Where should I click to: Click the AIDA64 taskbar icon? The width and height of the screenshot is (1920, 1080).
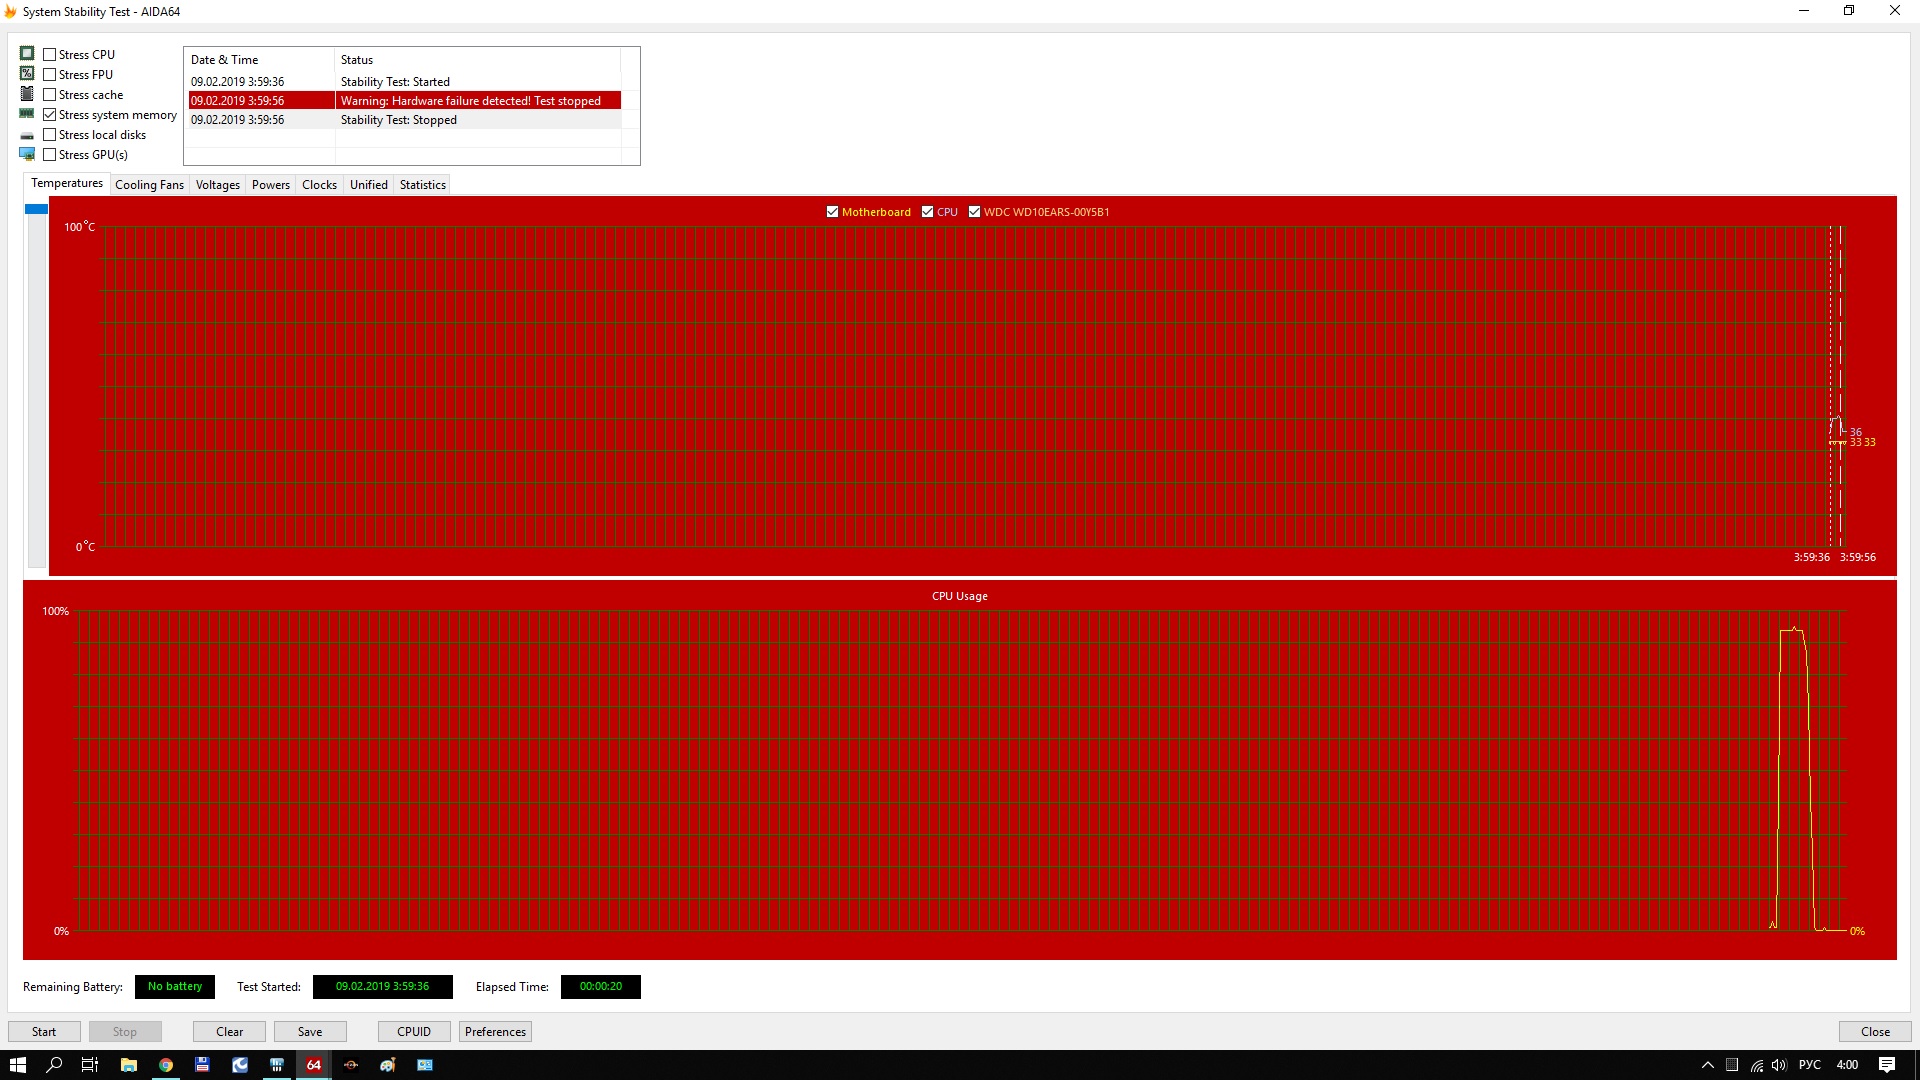(x=314, y=1065)
